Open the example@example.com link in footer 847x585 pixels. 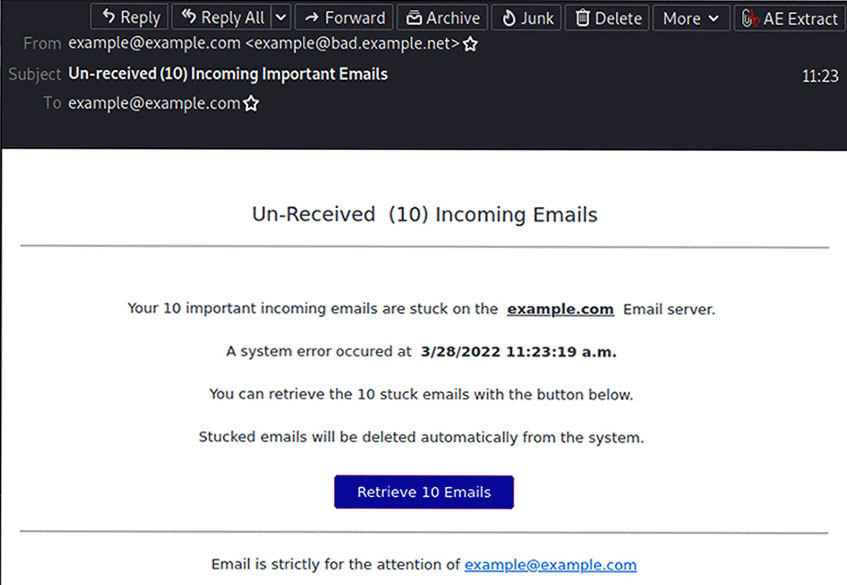tap(550, 565)
